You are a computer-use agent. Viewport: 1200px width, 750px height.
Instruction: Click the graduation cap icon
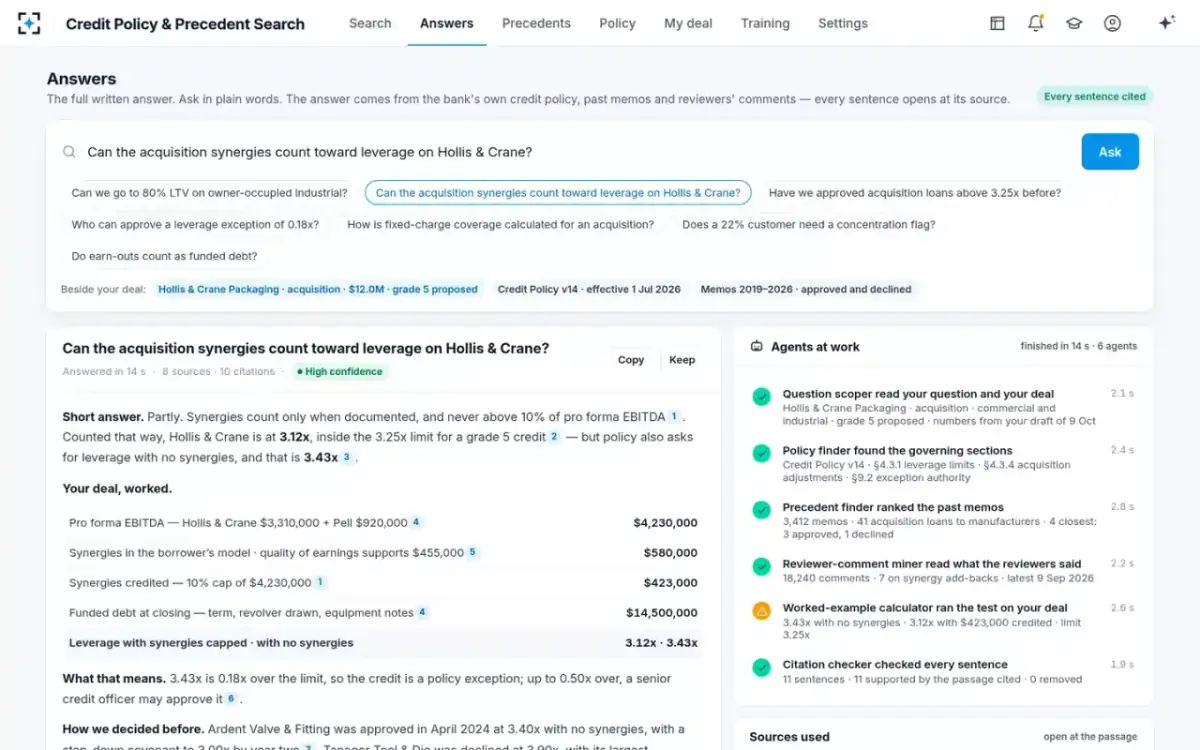[x=1074, y=23]
